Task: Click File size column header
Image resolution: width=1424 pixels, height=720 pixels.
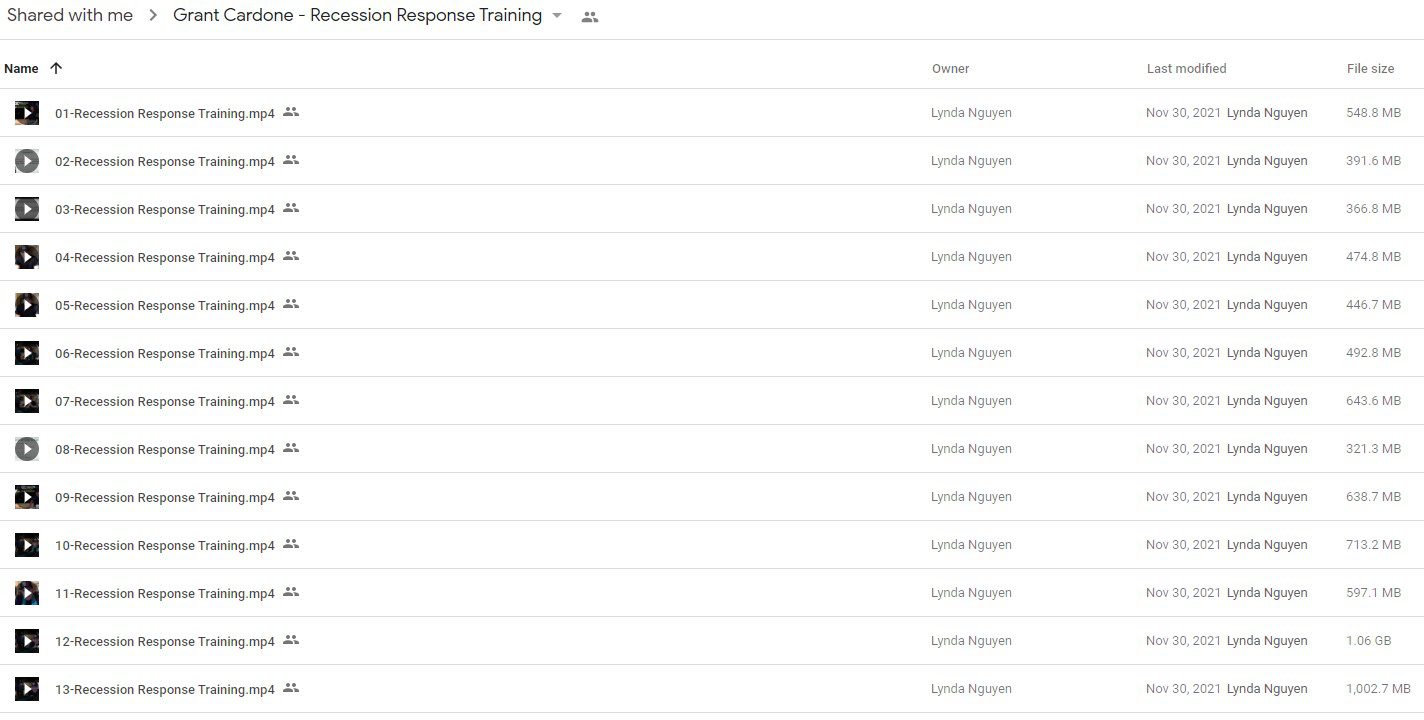Action: pyautogui.click(x=1371, y=69)
